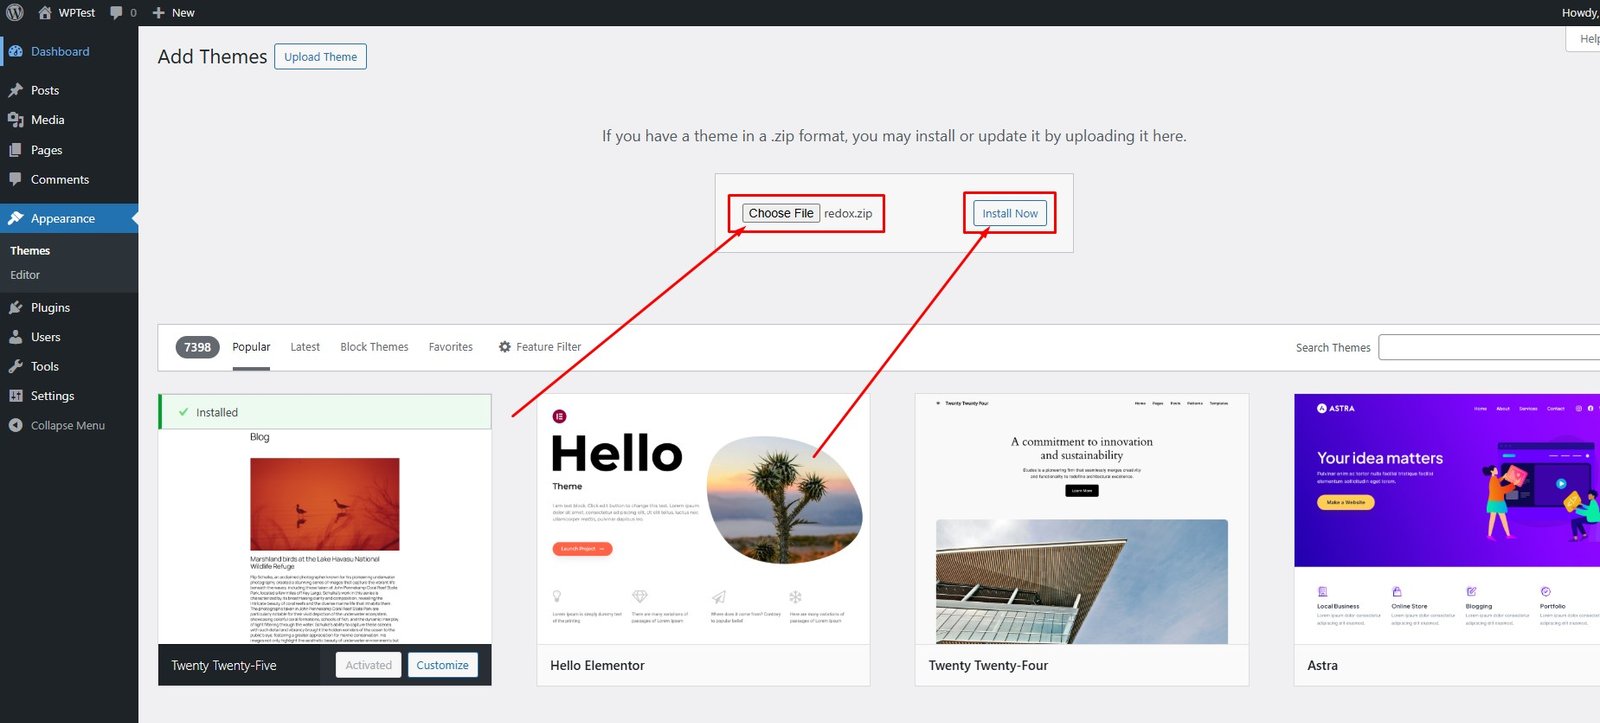
Task: Click the 7398 theme count badge
Action: click(197, 347)
